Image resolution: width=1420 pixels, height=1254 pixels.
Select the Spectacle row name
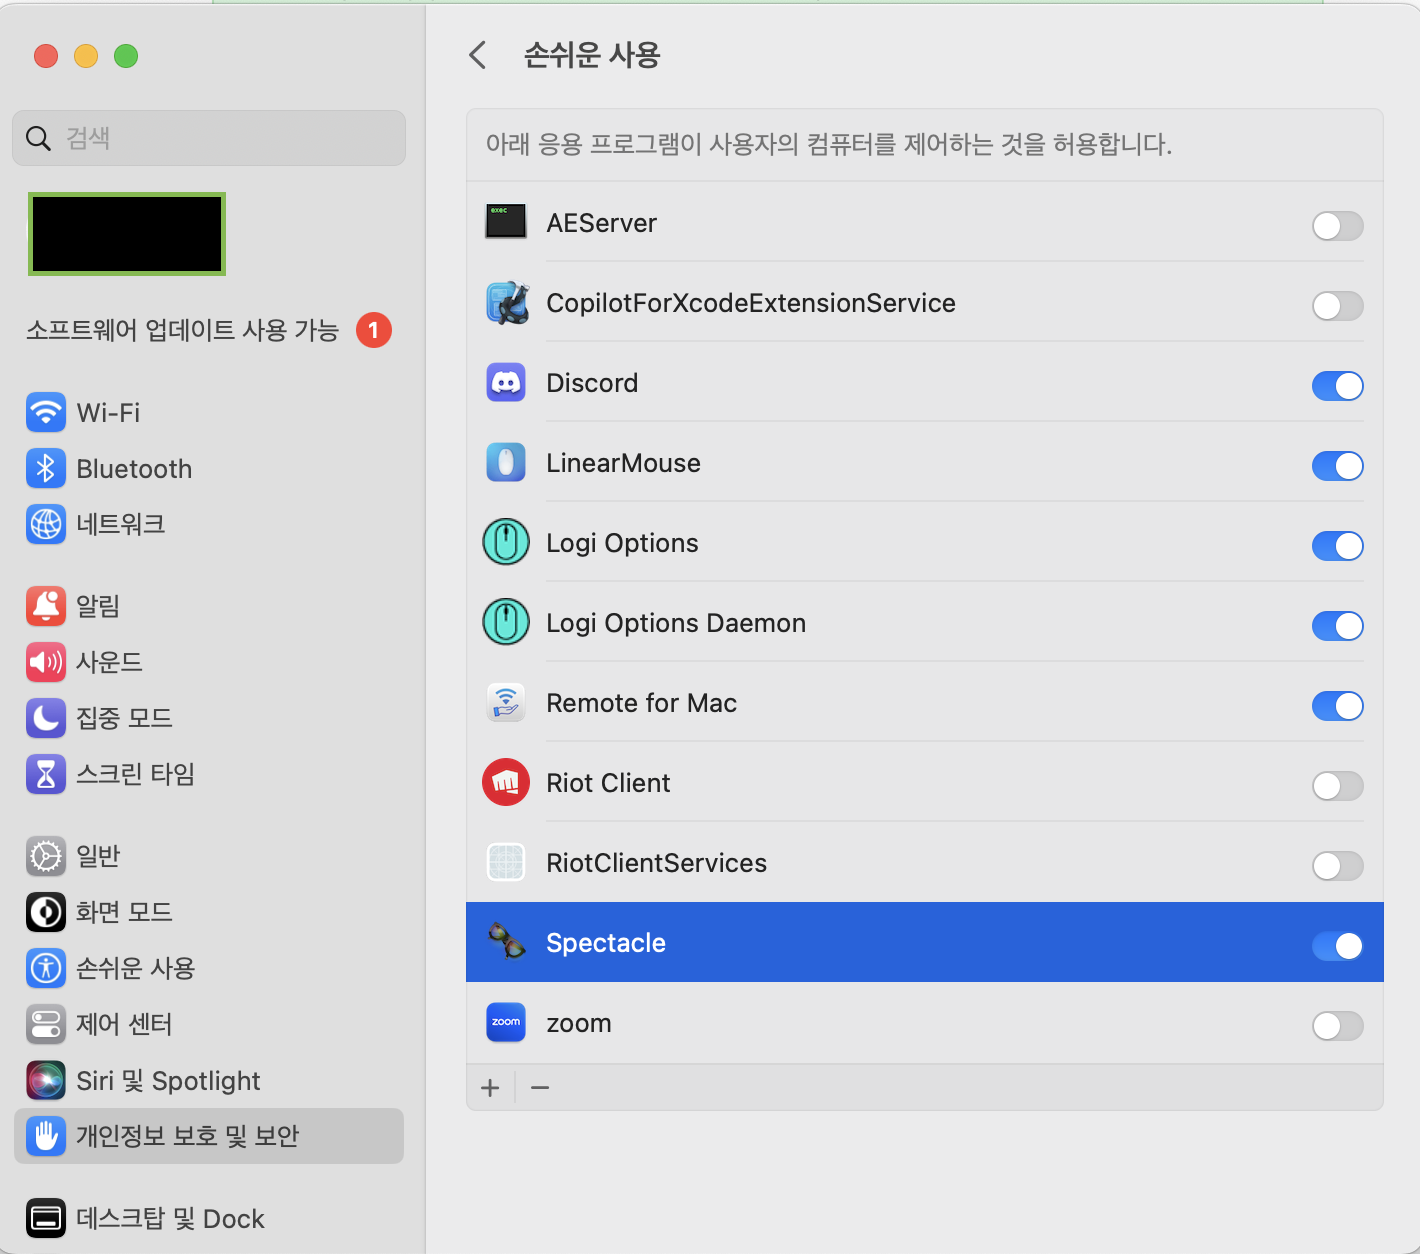tap(606, 943)
